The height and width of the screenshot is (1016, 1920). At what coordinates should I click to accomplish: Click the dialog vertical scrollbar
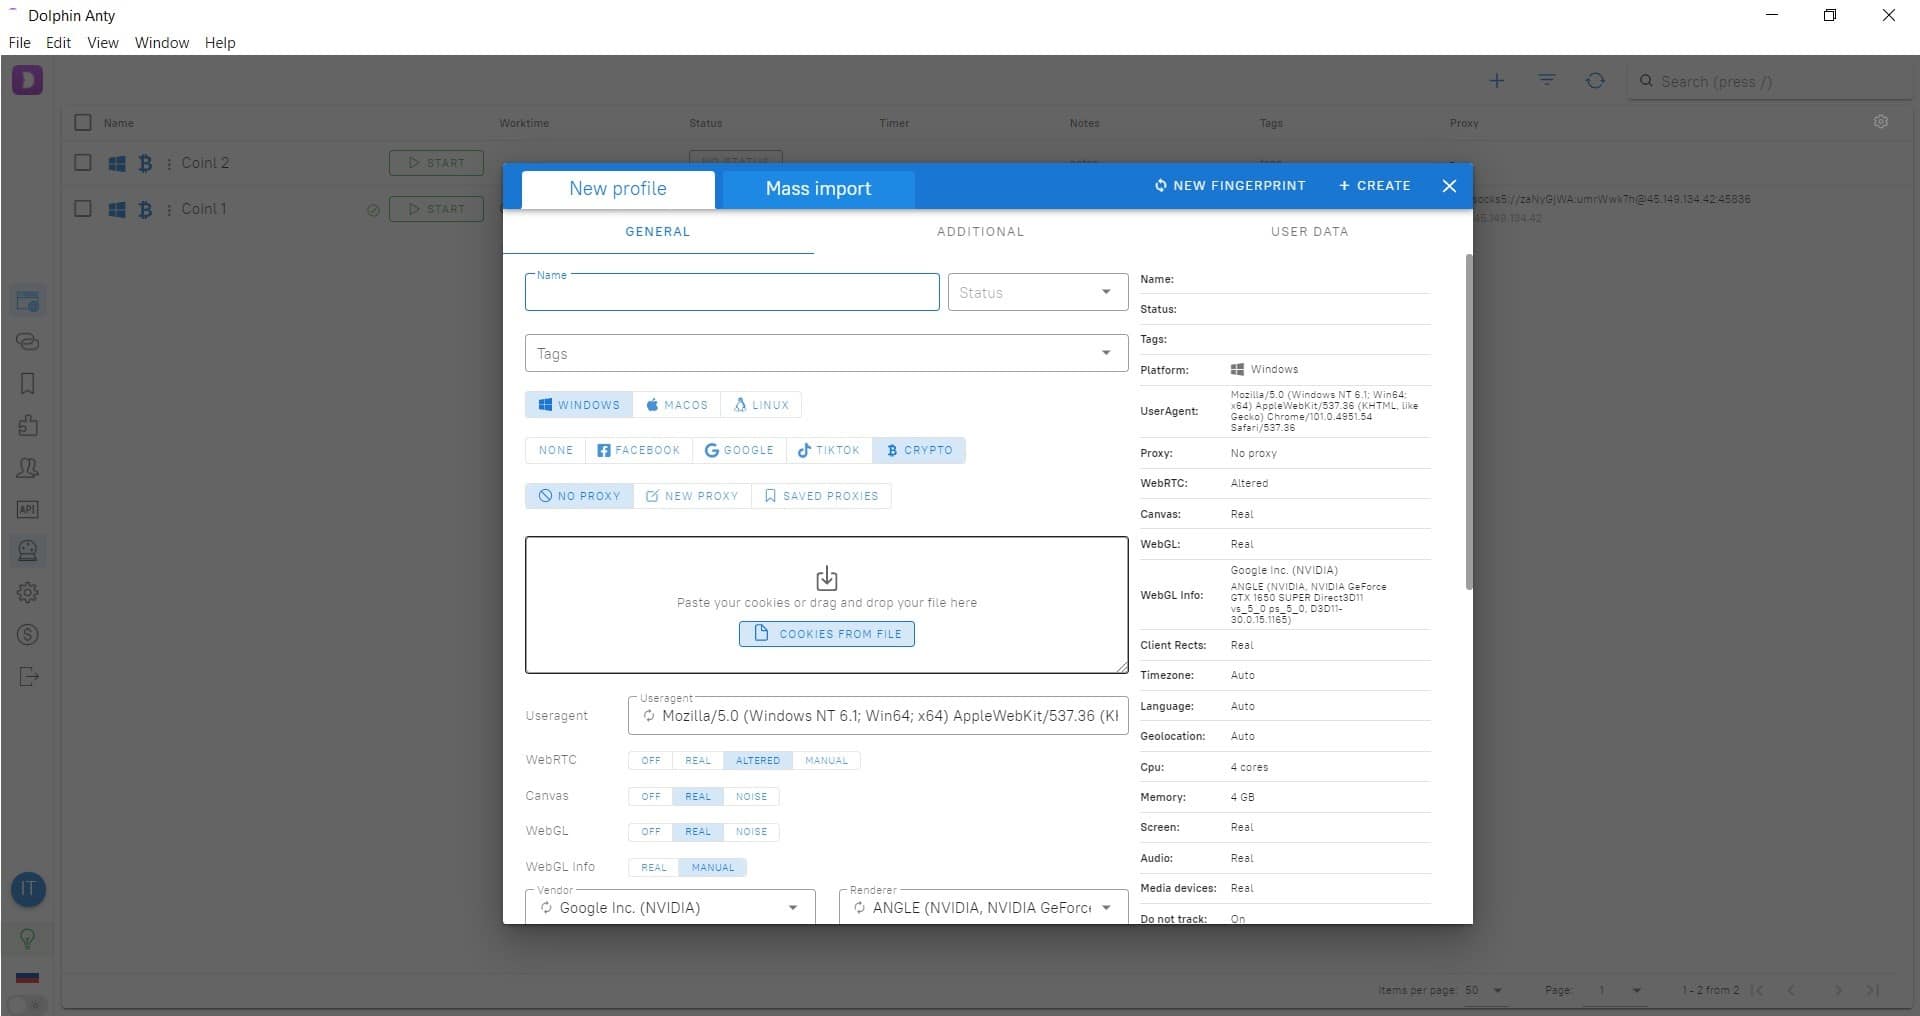[1468, 421]
